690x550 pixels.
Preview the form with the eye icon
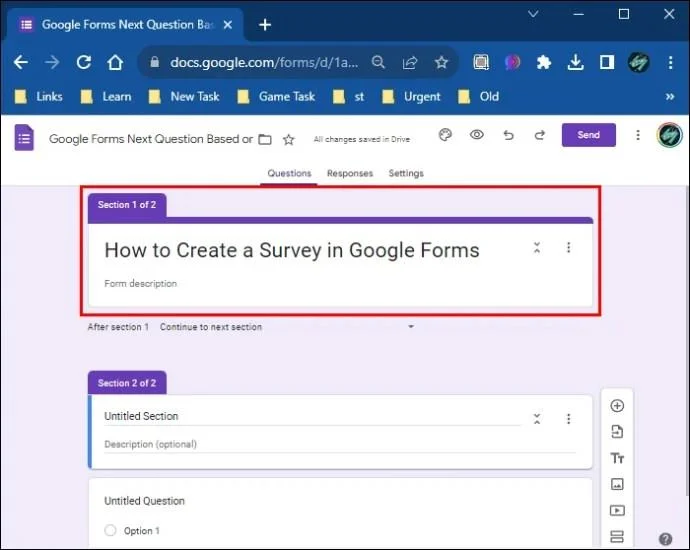click(477, 135)
